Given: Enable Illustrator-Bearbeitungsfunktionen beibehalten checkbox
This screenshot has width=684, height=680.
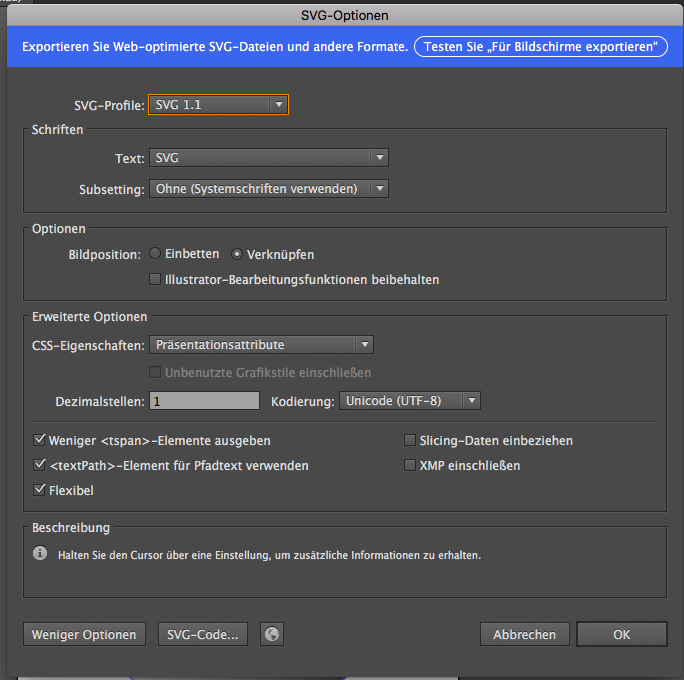Looking at the screenshot, I should [x=155, y=279].
